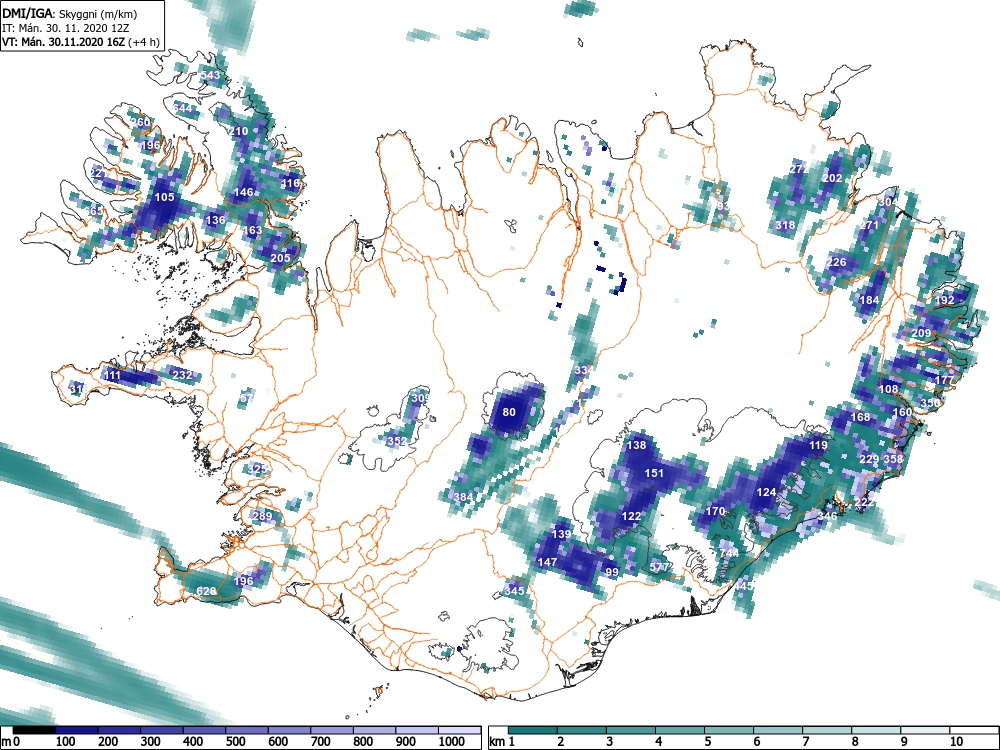This screenshot has height=750, width=1000.
Task: Click the visibility value 346
Action: (x=827, y=516)
